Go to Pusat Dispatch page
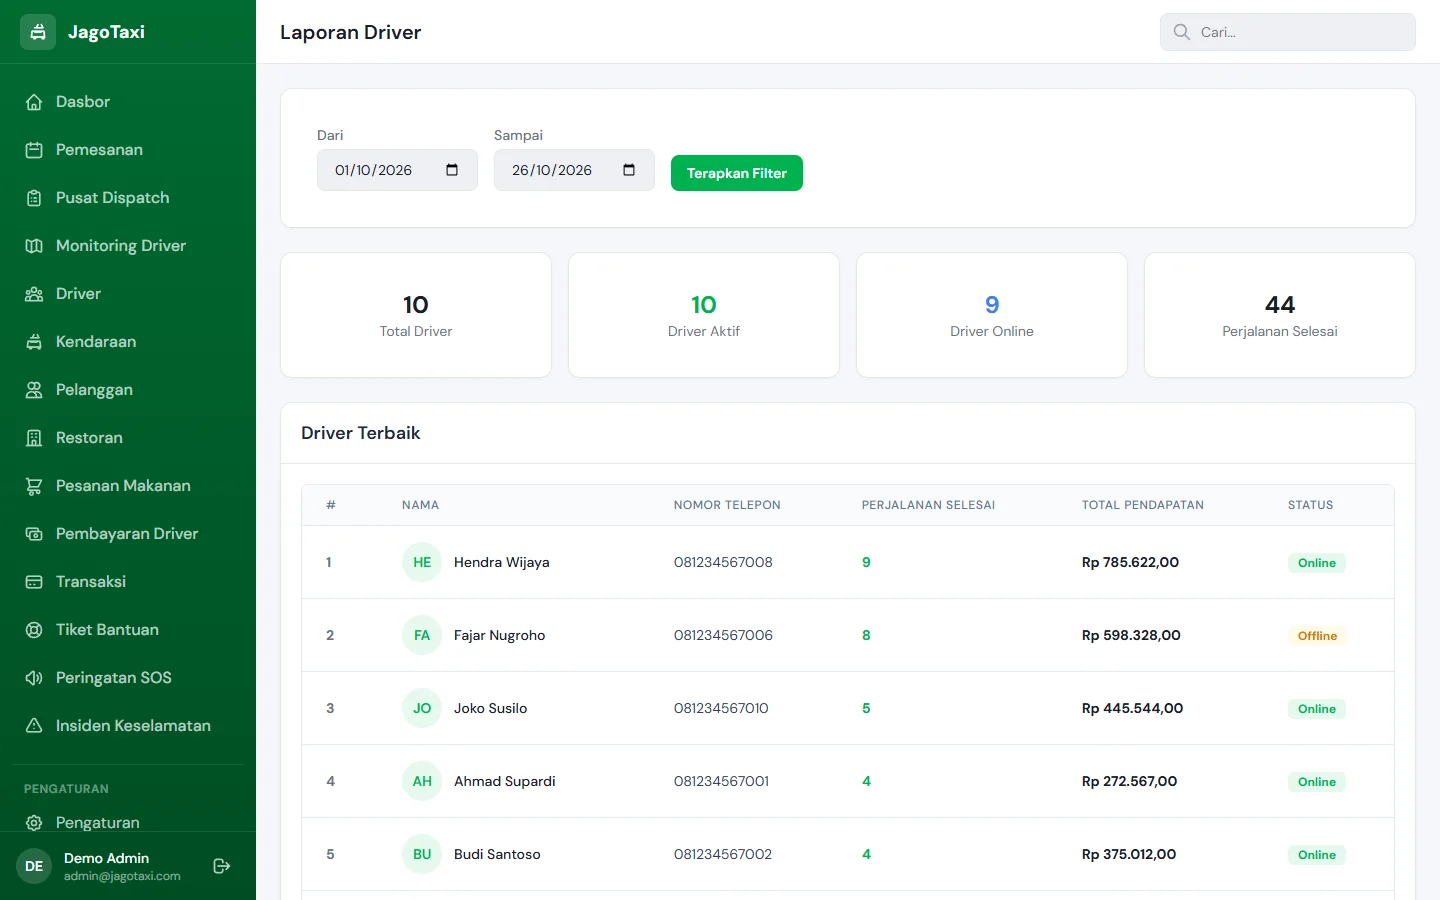 click(x=128, y=198)
